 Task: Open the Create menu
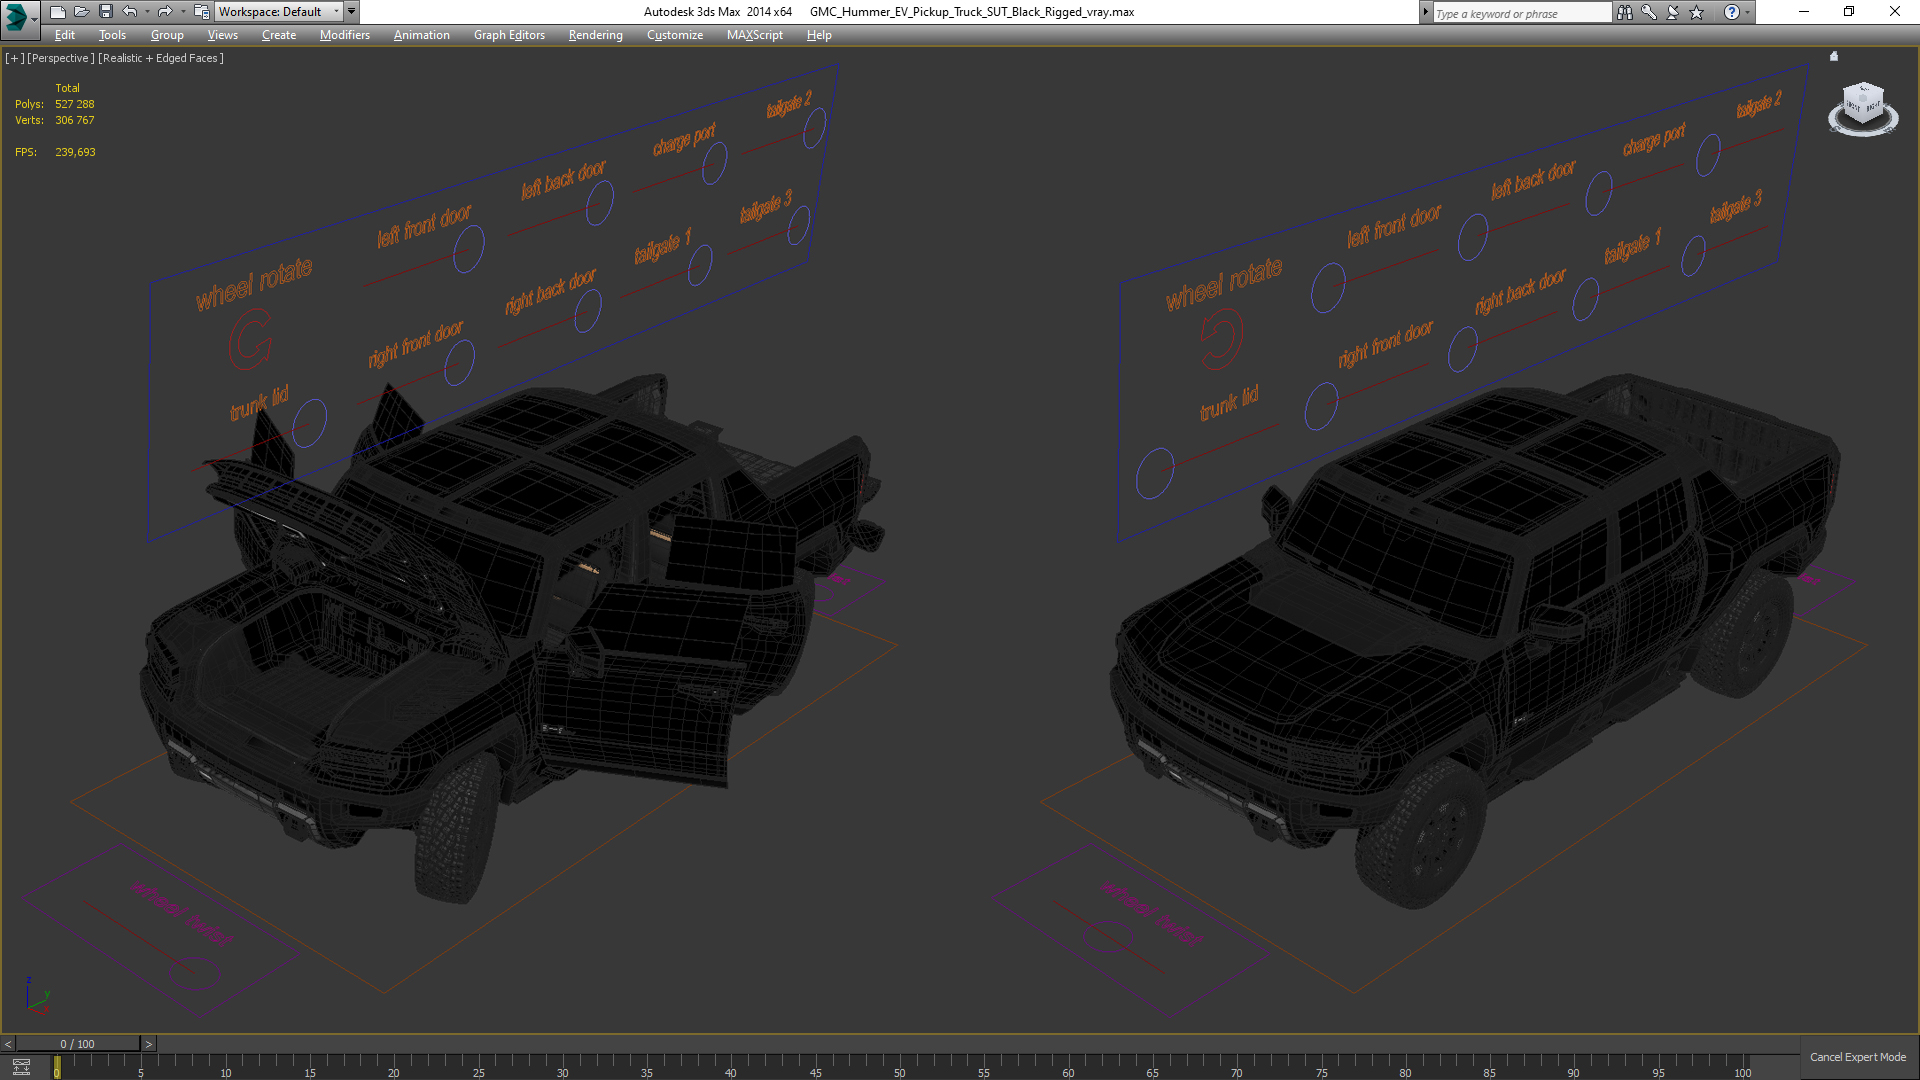[279, 35]
